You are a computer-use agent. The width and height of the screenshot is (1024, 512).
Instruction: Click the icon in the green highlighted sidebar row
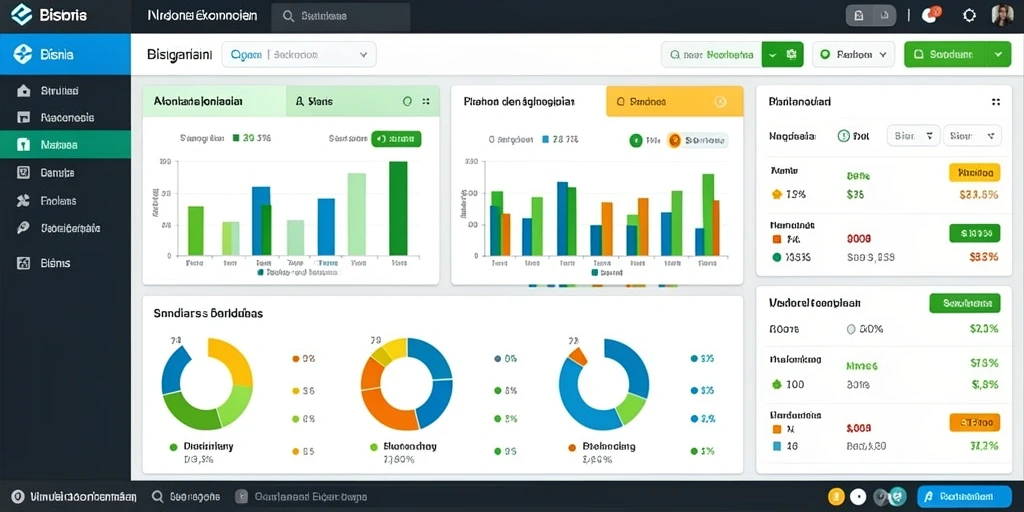(x=24, y=144)
